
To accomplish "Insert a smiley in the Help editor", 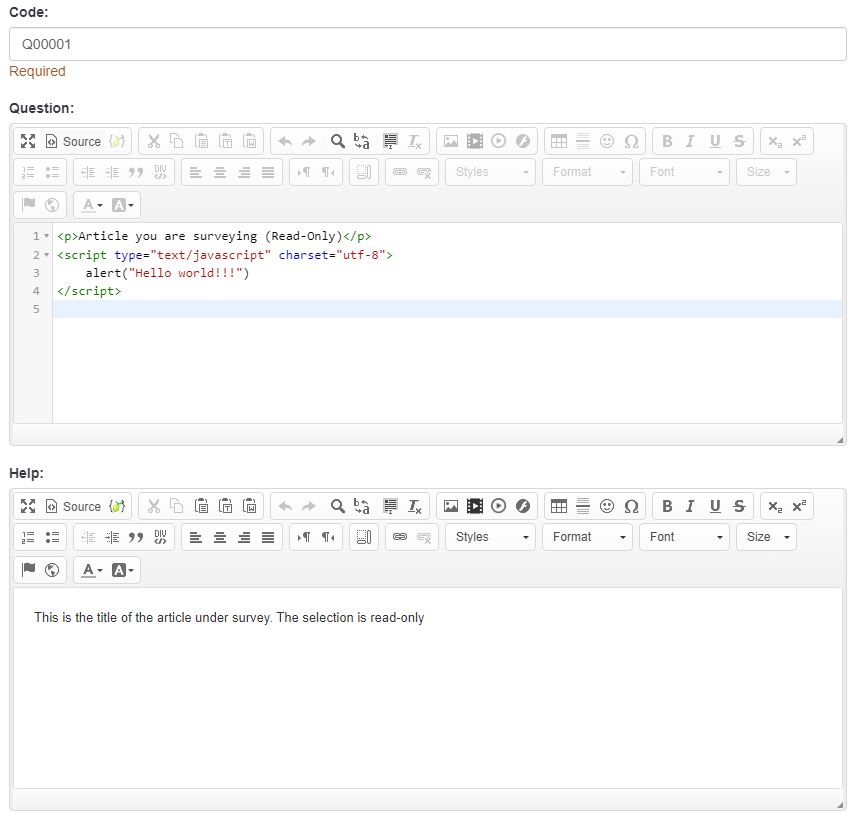I will (x=607, y=506).
